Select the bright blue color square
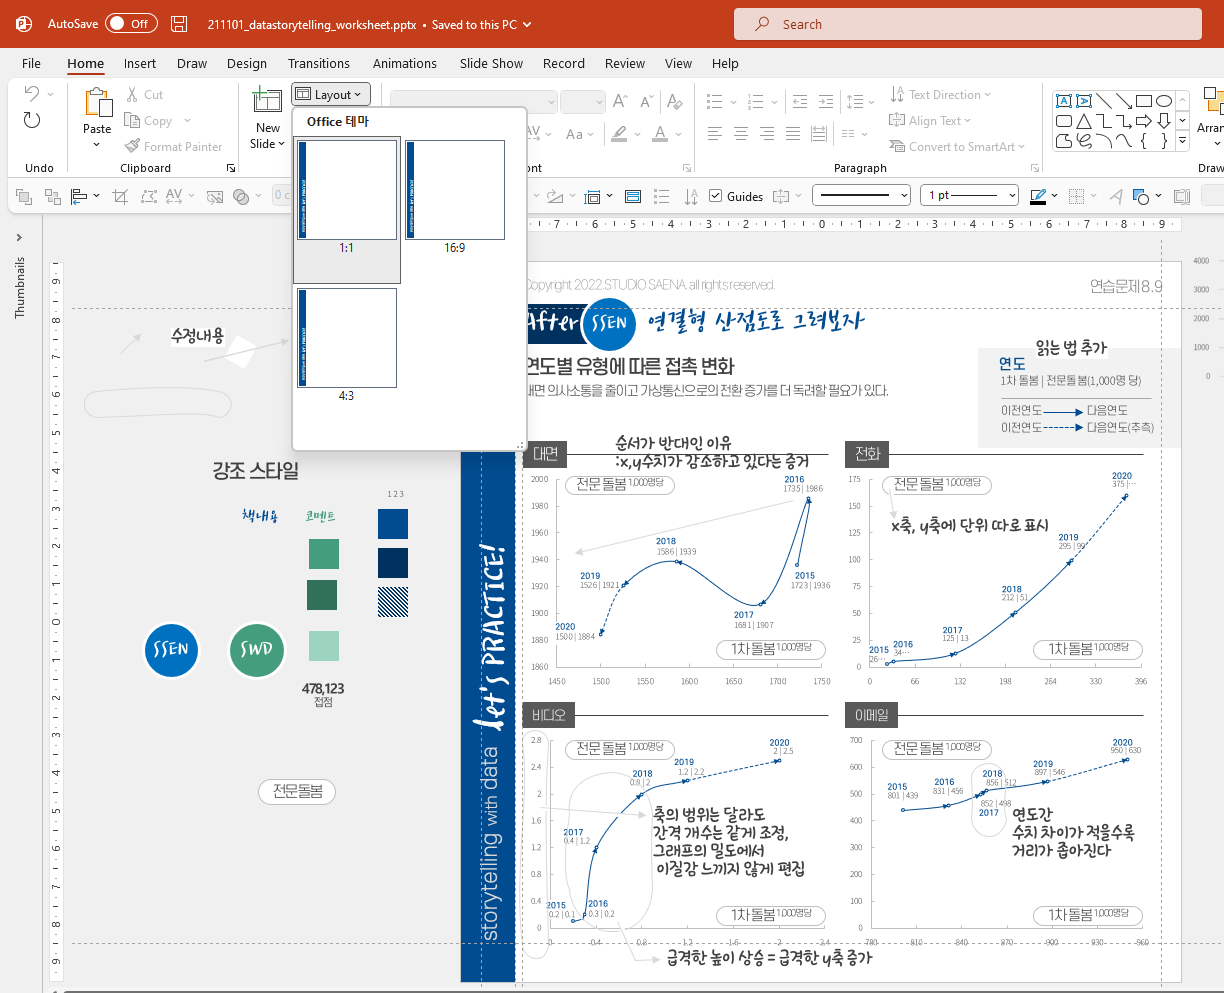The image size is (1224, 993). [393, 523]
